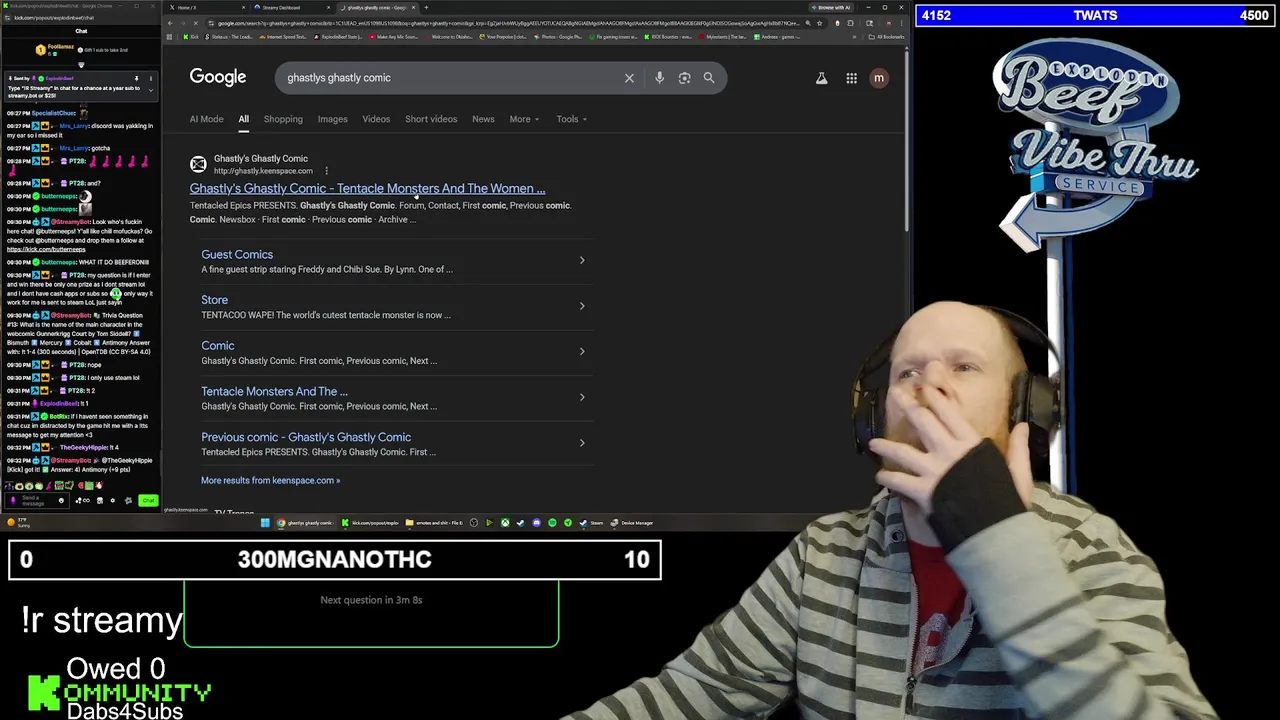1280x720 pixels.
Task: Switch to the Home / X browser tab
Action: click(205, 8)
